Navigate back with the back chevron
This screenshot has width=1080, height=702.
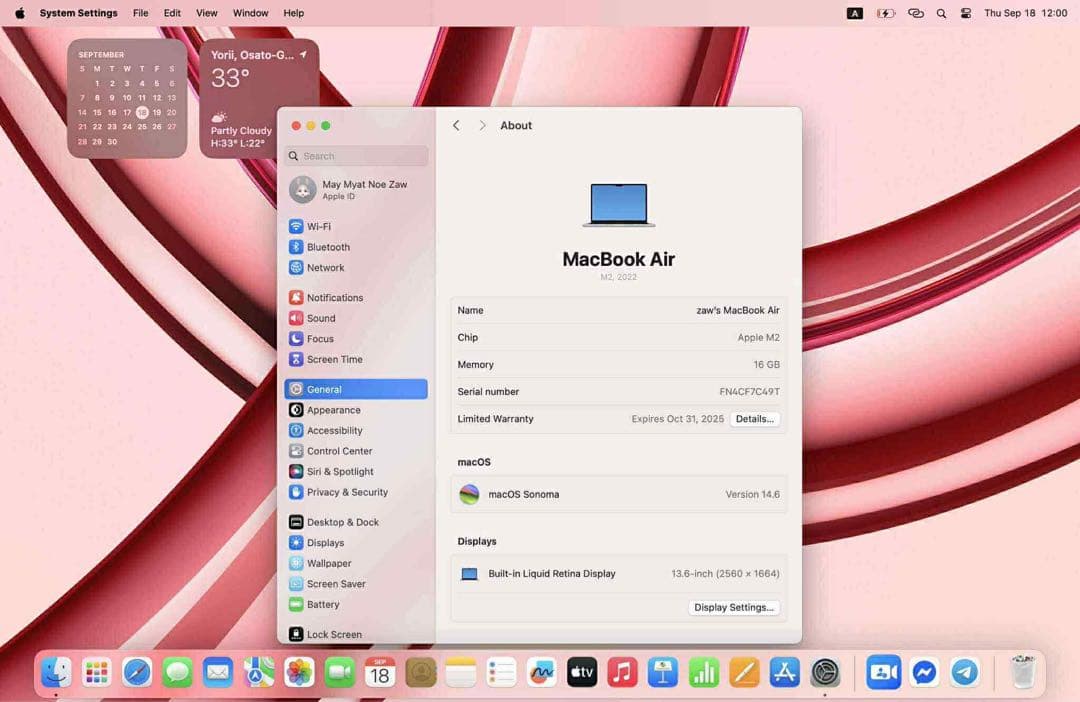[456, 125]
